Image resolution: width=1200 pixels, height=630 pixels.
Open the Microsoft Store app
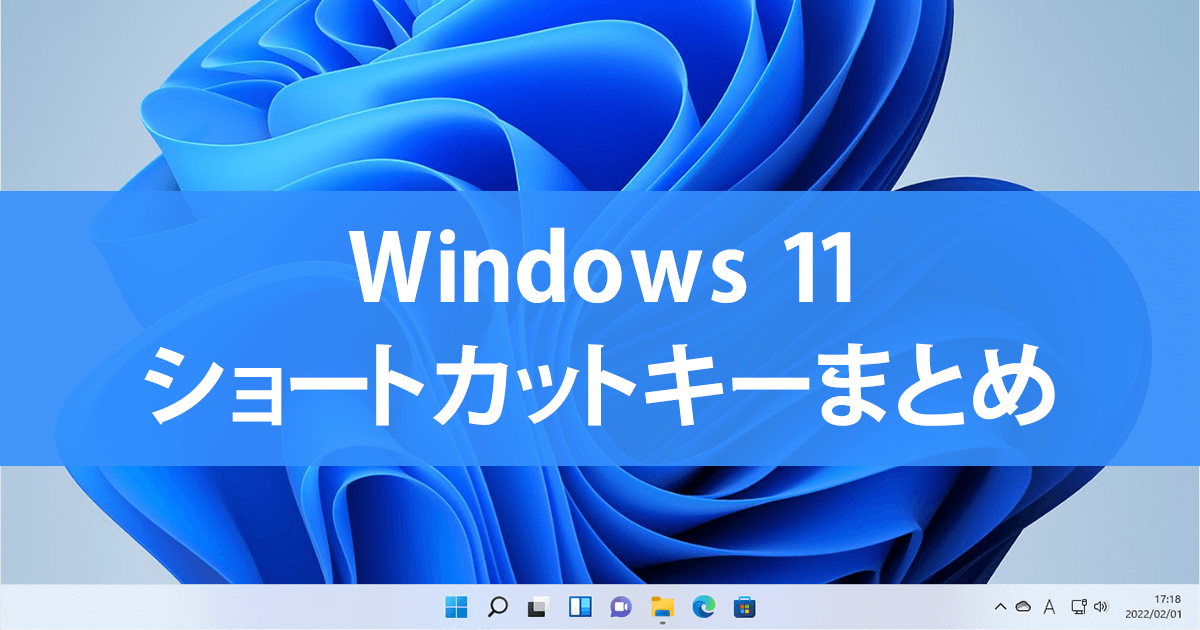pos(744,606)
